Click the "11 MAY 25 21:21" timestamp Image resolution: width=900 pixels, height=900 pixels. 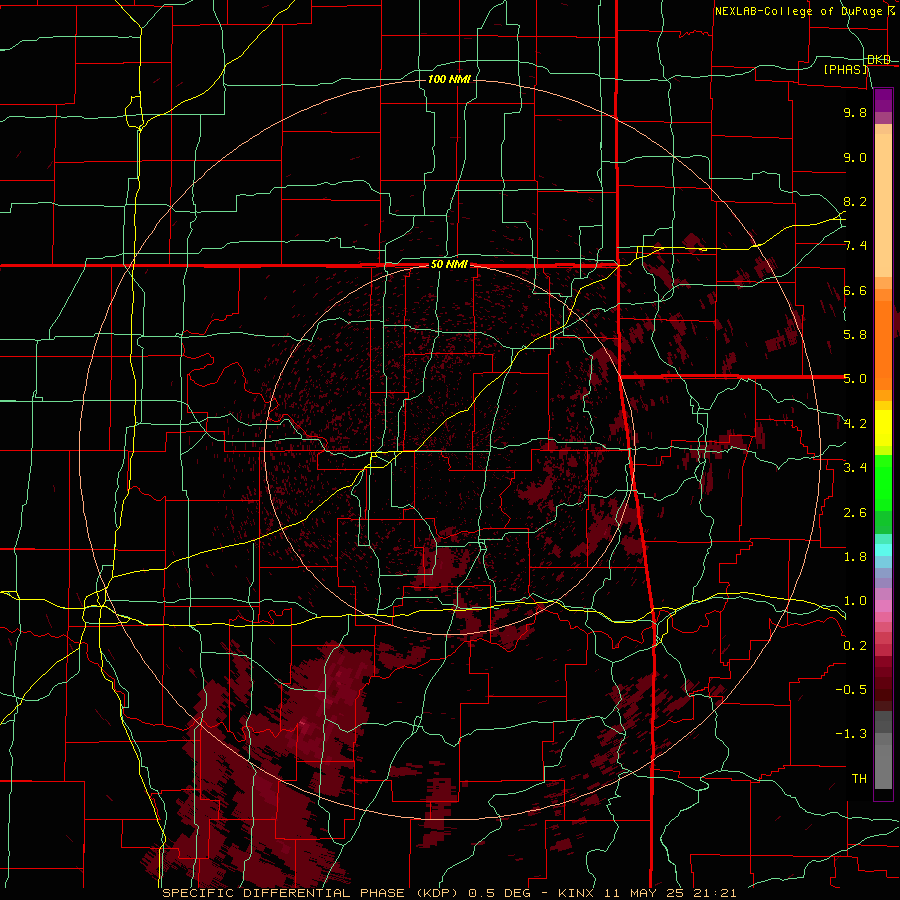[670, 893]
